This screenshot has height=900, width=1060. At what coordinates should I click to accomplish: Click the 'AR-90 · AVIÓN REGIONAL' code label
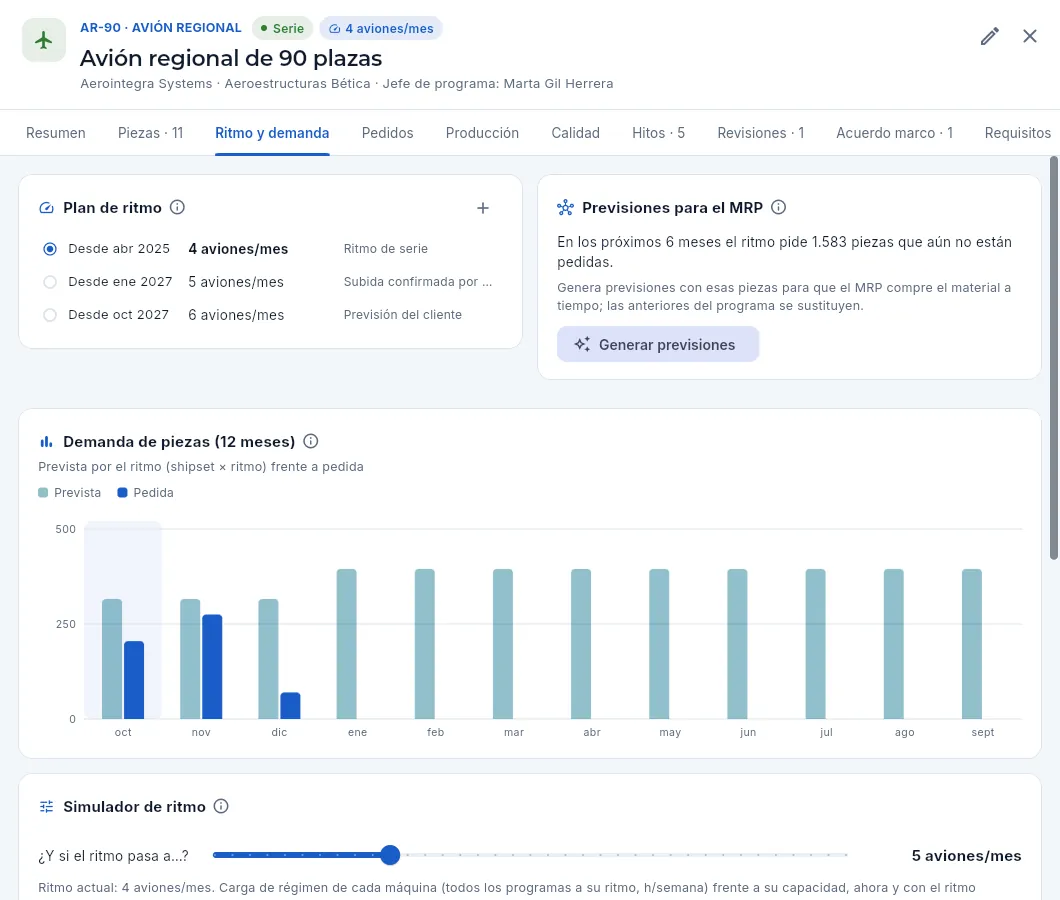[161, 28]
